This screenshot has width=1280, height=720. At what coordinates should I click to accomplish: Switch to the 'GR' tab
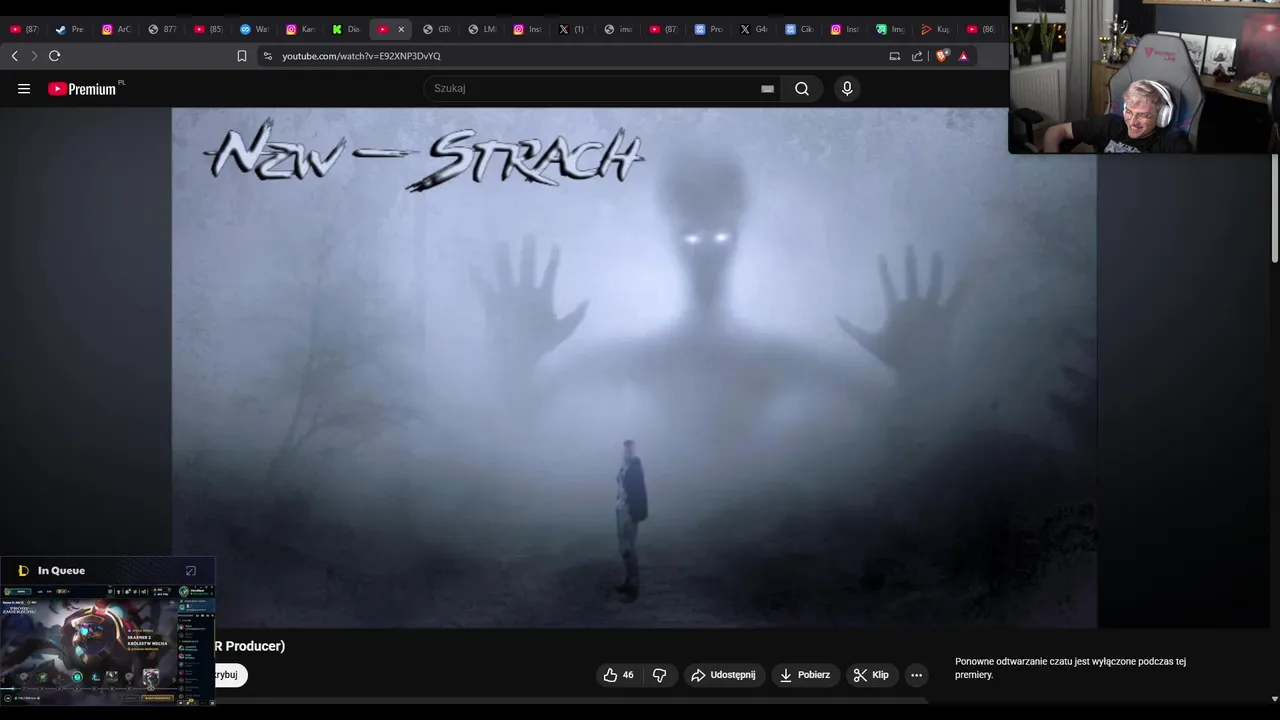click(436, 29)
